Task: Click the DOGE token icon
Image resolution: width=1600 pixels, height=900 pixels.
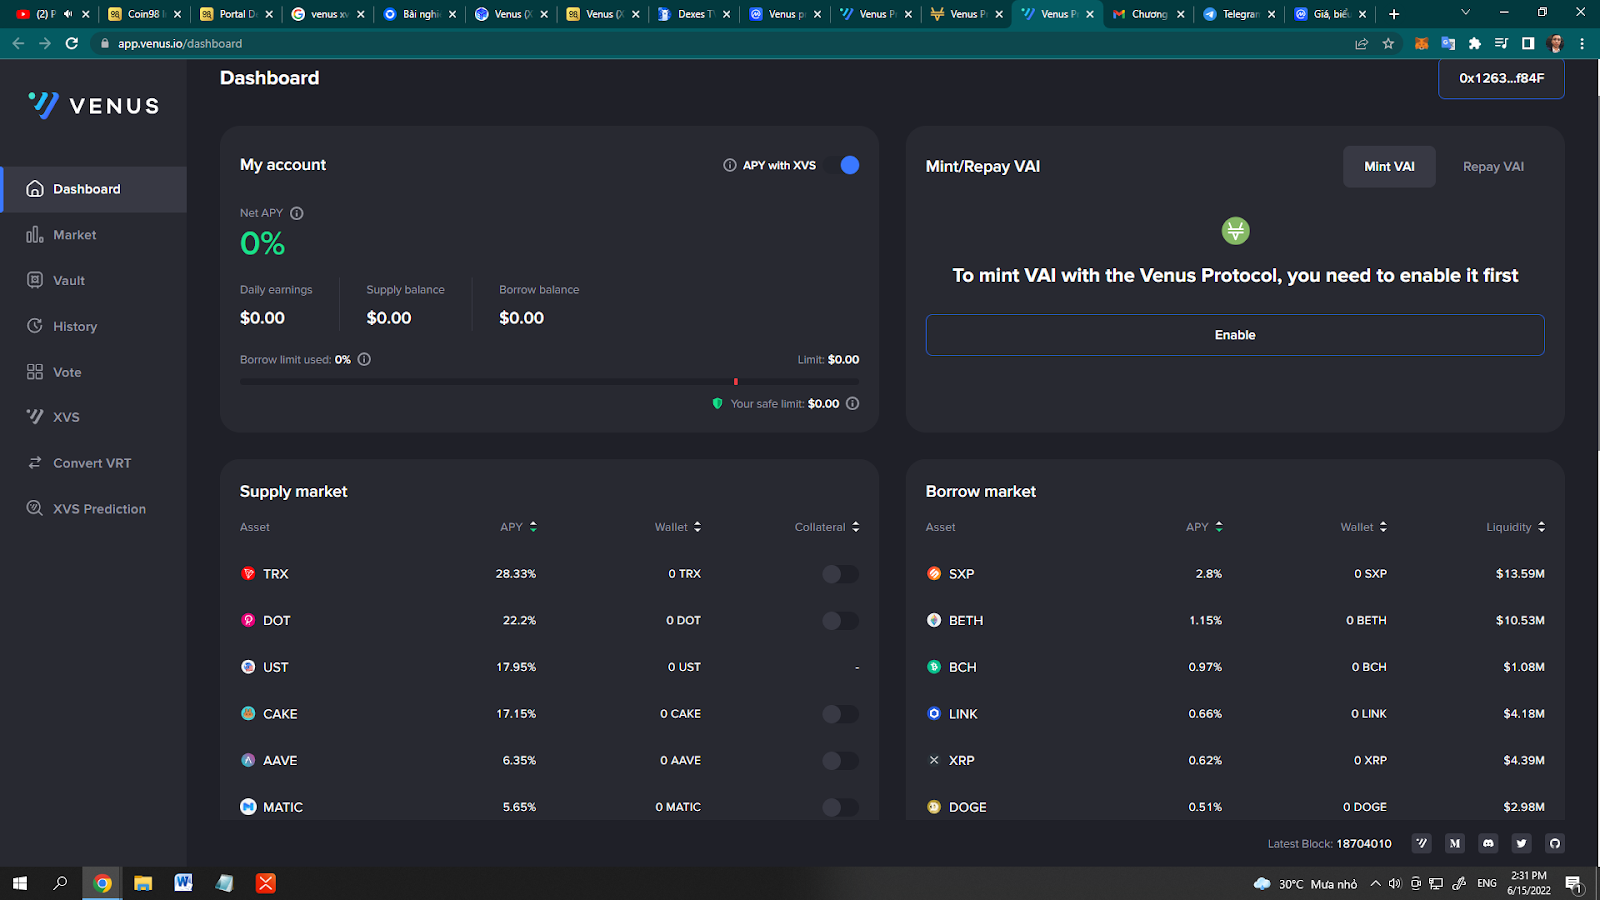Action: 934,807
